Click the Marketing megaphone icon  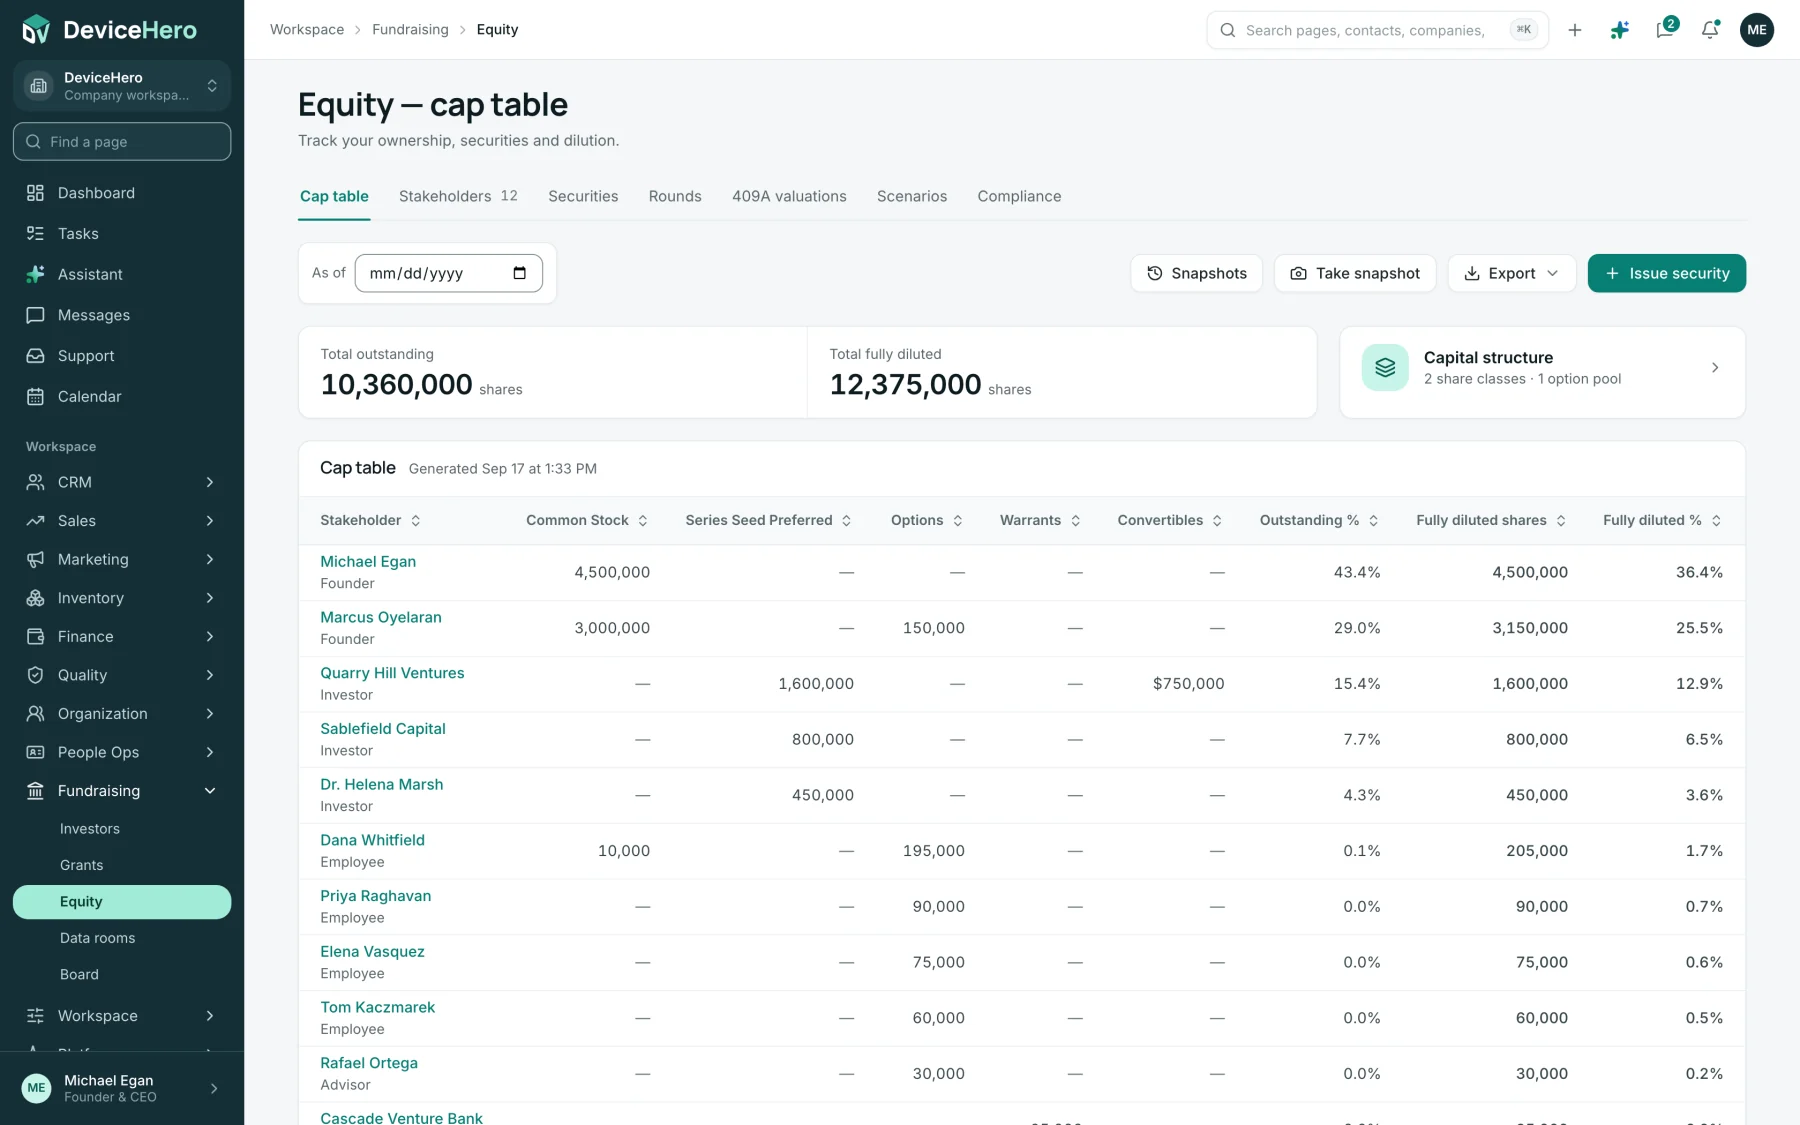(x=35, y=559)
